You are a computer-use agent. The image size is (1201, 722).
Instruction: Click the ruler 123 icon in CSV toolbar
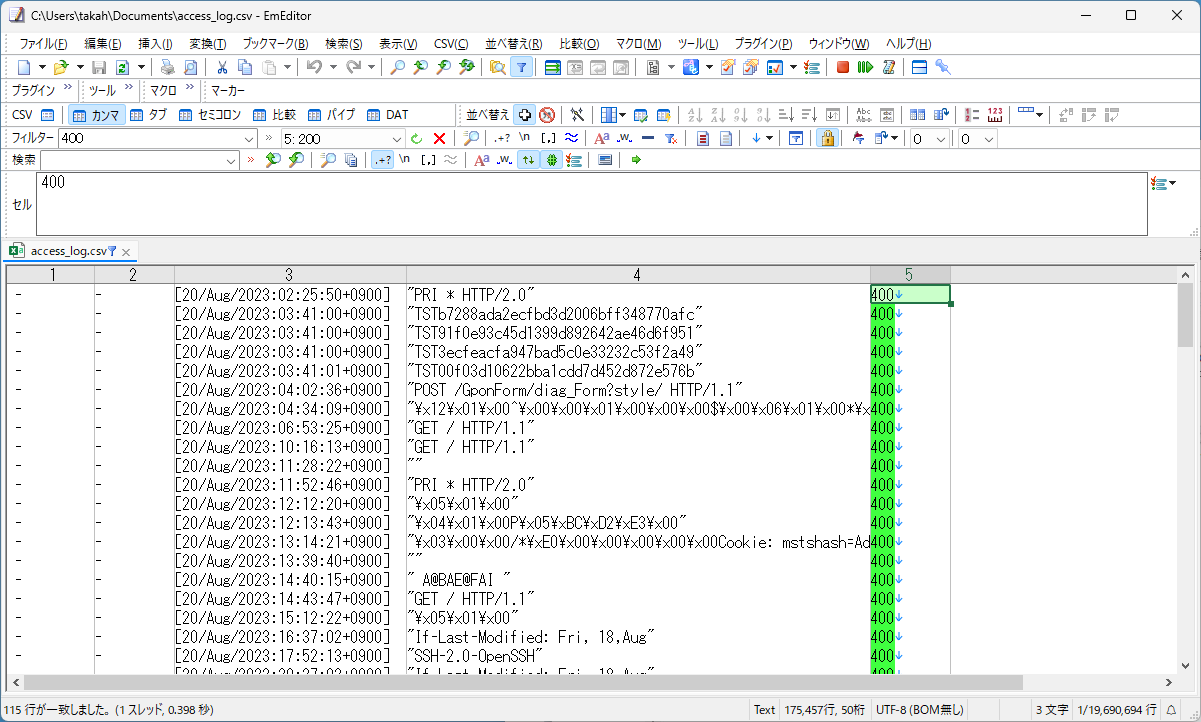995,114
